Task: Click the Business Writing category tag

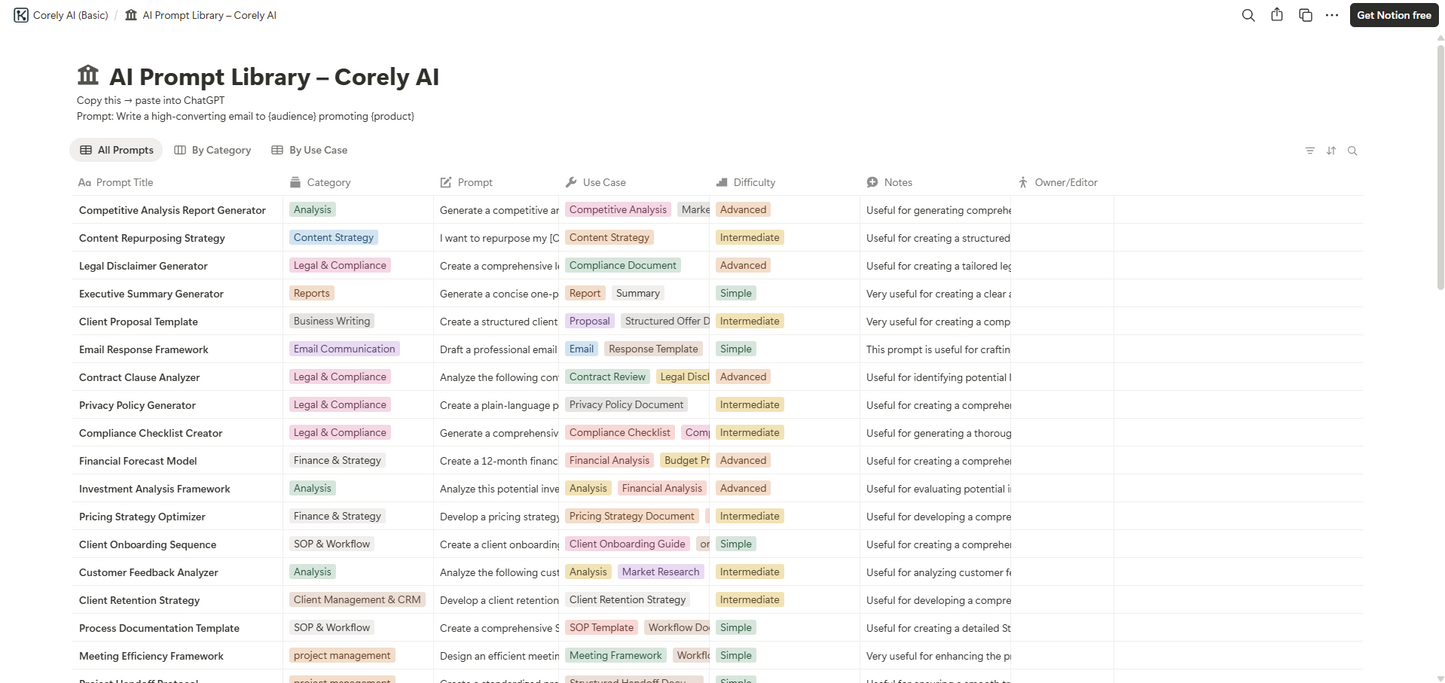Action: 332,321
